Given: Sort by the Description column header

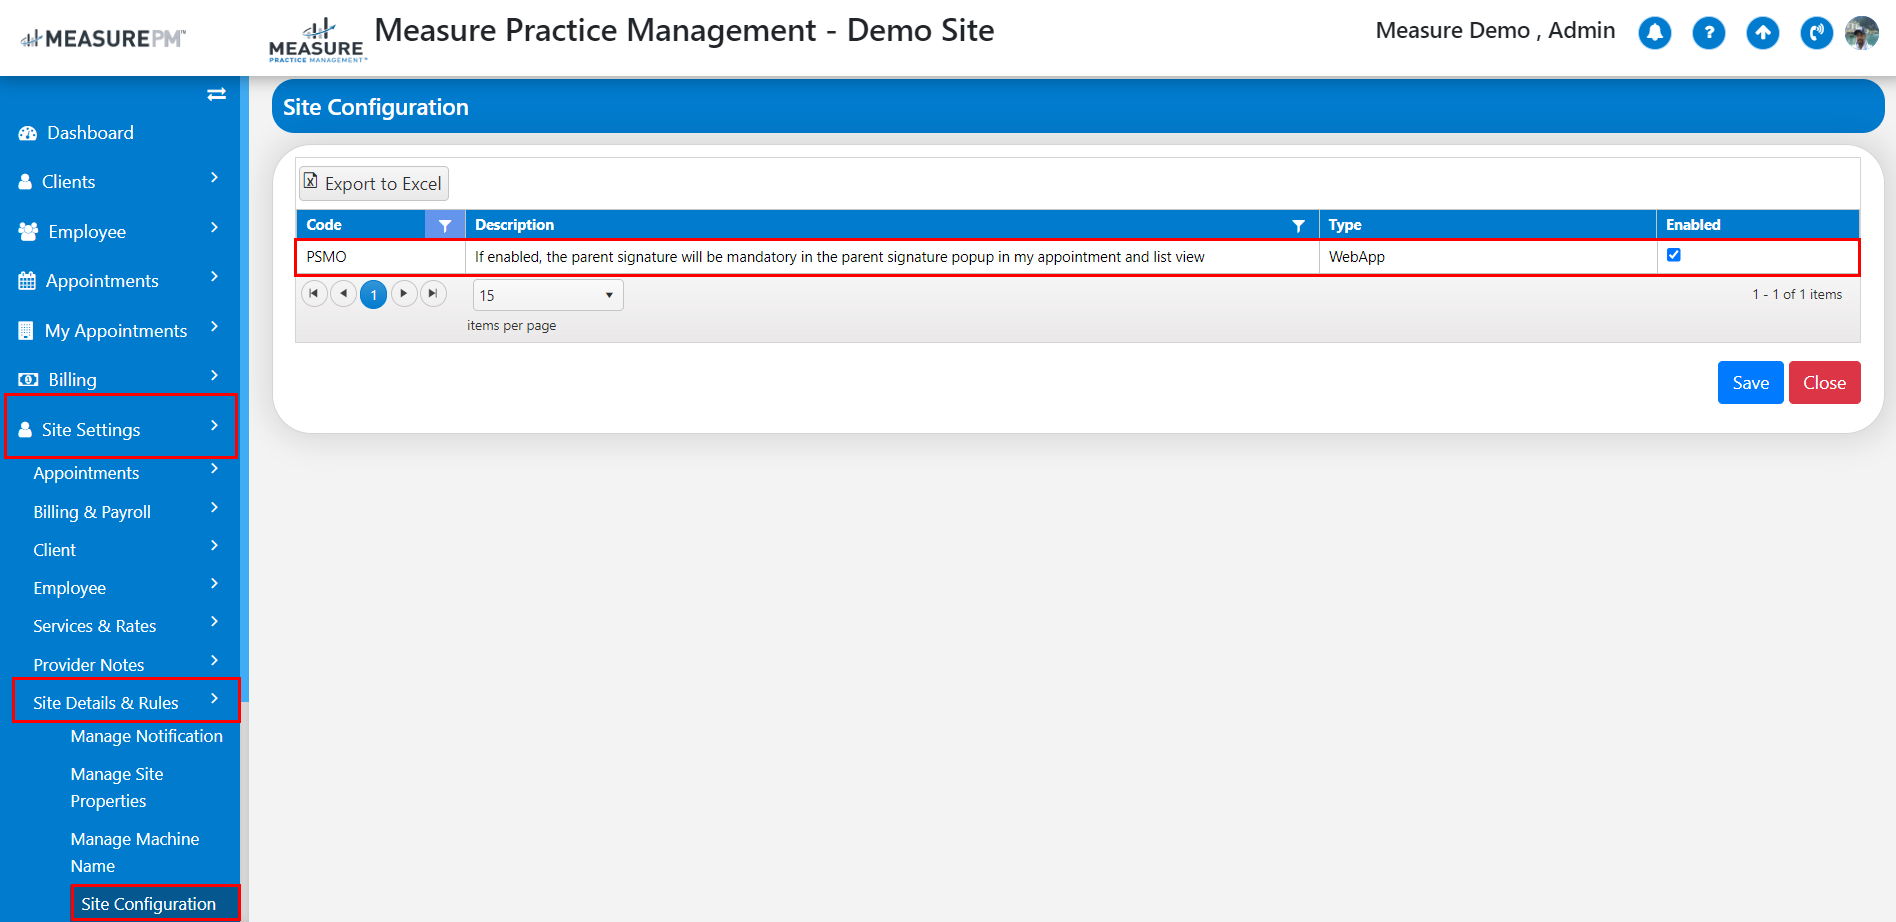Looking at the screenshot, I should coord(514,225).
